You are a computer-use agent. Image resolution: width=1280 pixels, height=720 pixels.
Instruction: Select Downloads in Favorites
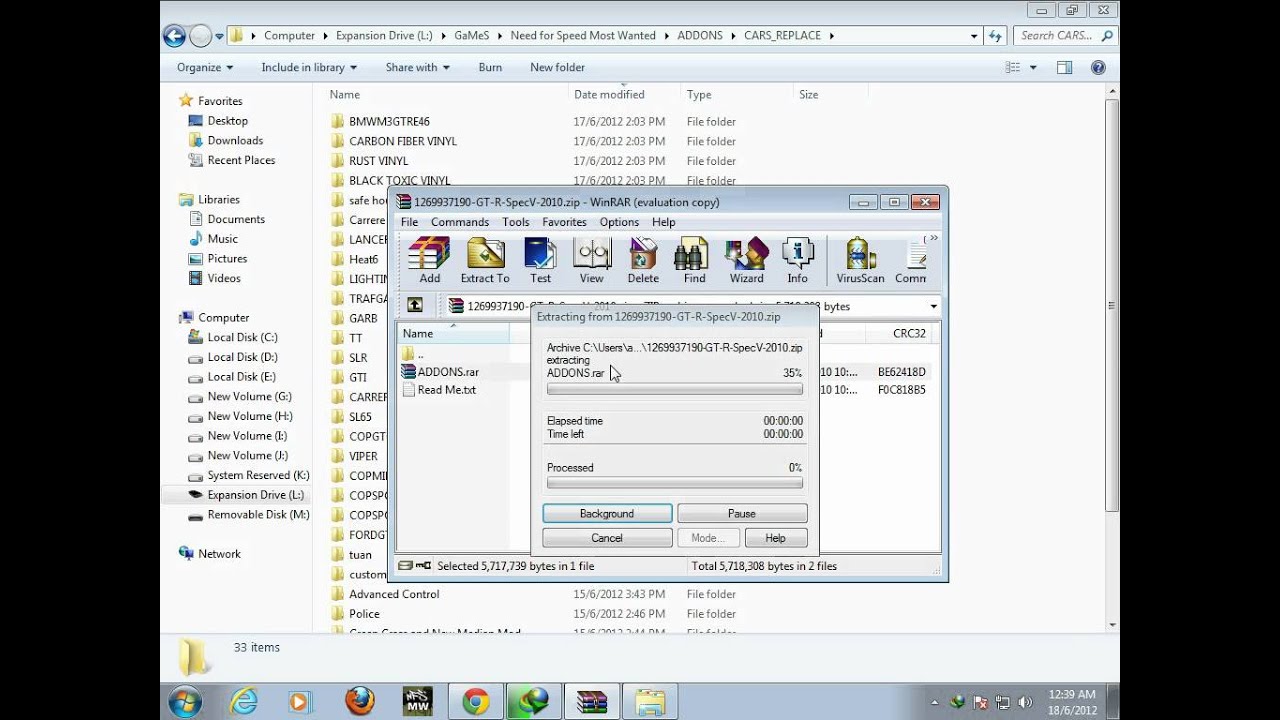(x=235, y=141)
